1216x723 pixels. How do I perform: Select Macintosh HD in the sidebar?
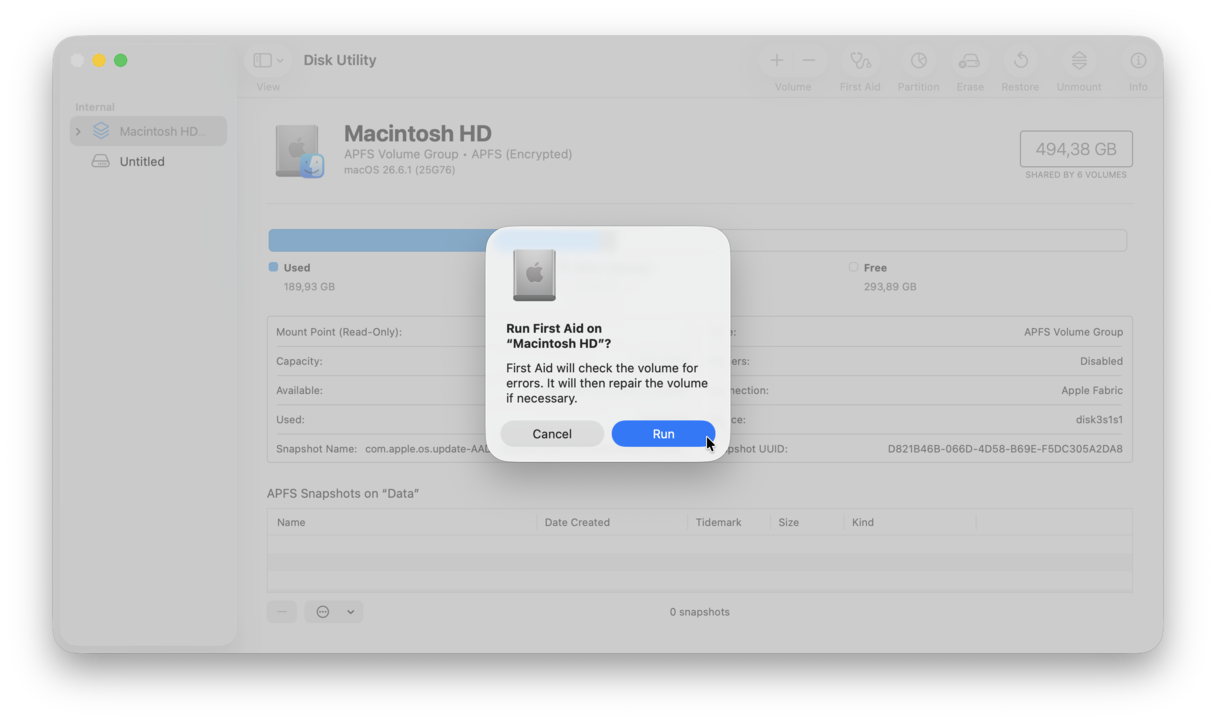click(x=149, y=131)
